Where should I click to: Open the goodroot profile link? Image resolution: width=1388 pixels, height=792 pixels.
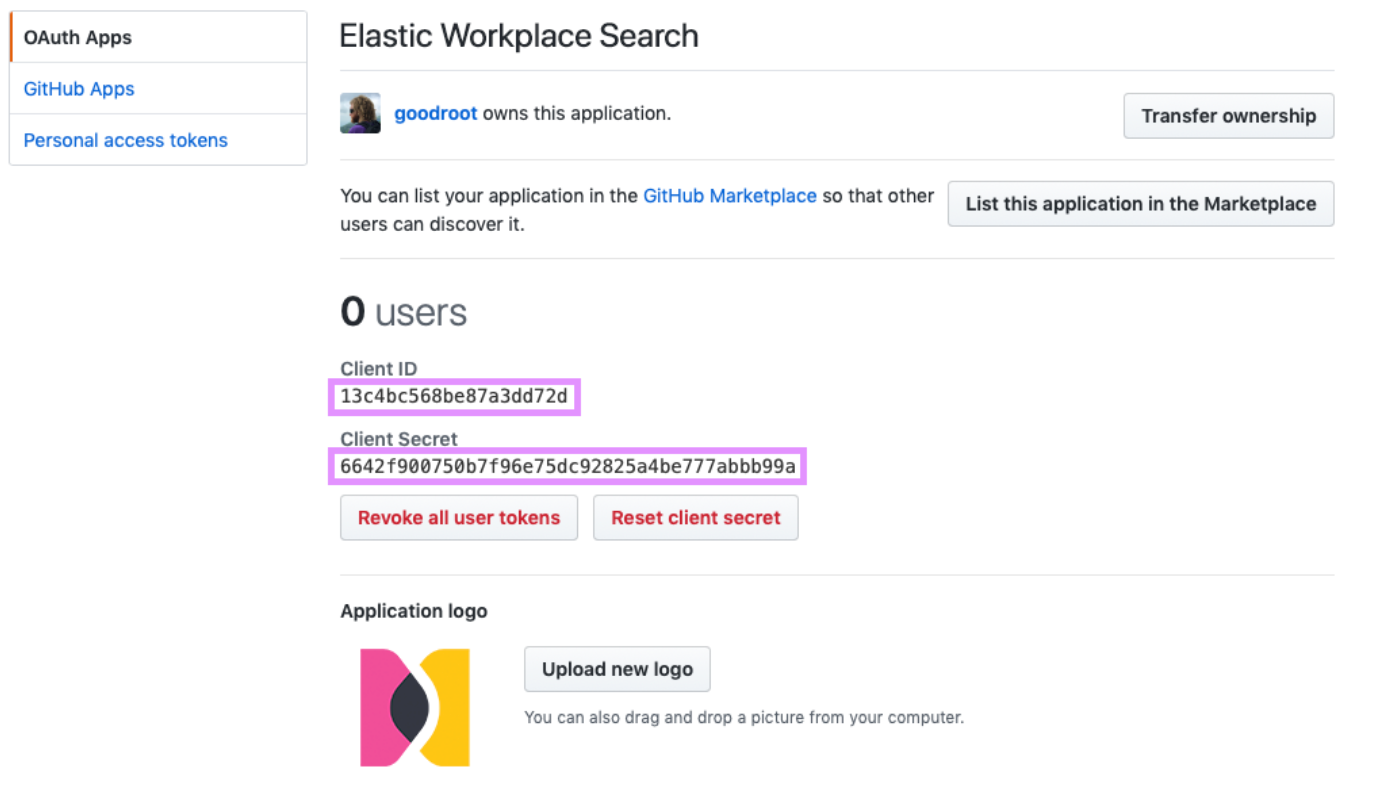[436, 114]
